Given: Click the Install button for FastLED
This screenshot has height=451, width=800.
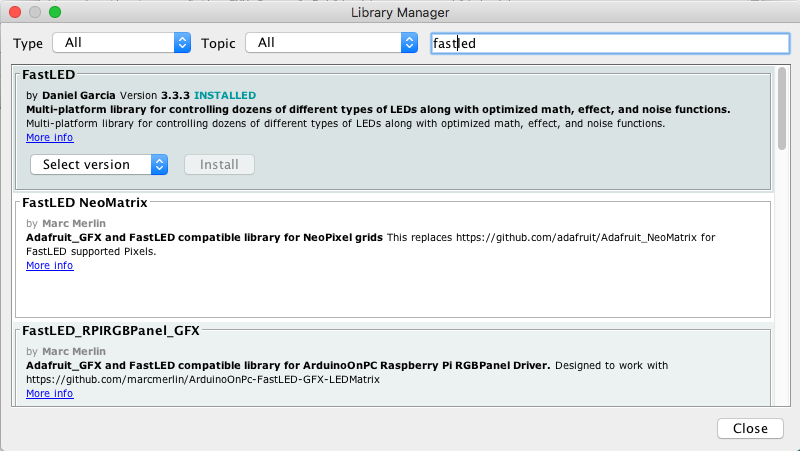Looking at the screenshot, I should click(219, 165).
